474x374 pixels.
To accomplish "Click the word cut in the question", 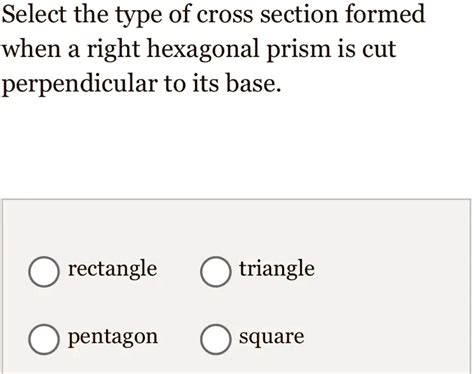I will 379,50.
